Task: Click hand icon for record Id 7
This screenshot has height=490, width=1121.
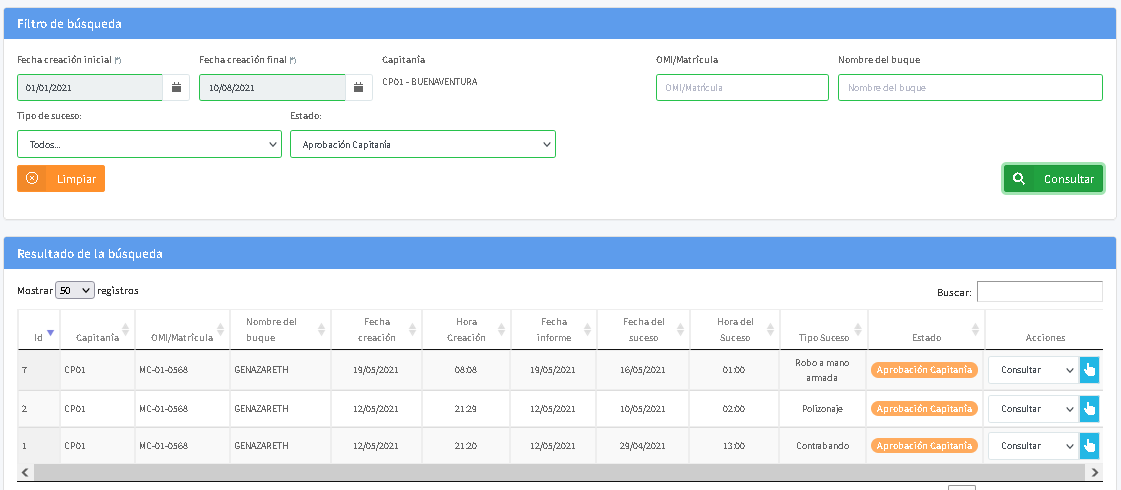Action: point(1089,370)
